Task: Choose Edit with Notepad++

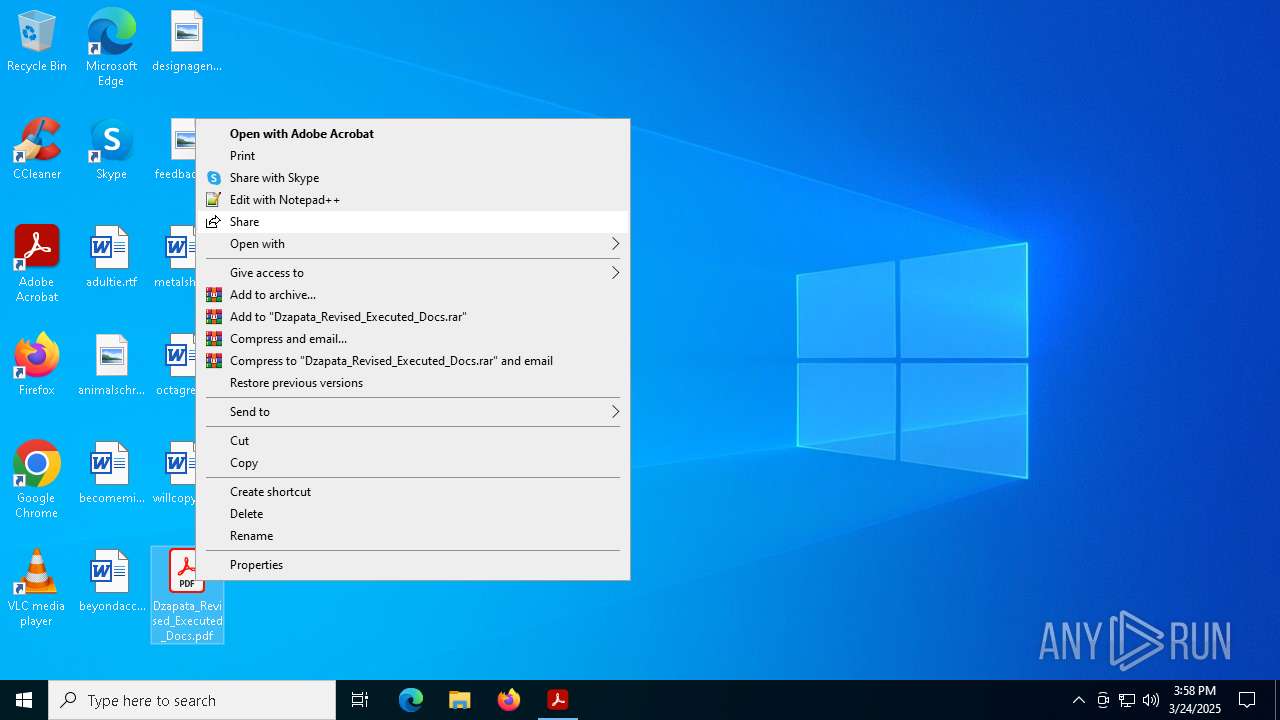Action: coord(413,200)
